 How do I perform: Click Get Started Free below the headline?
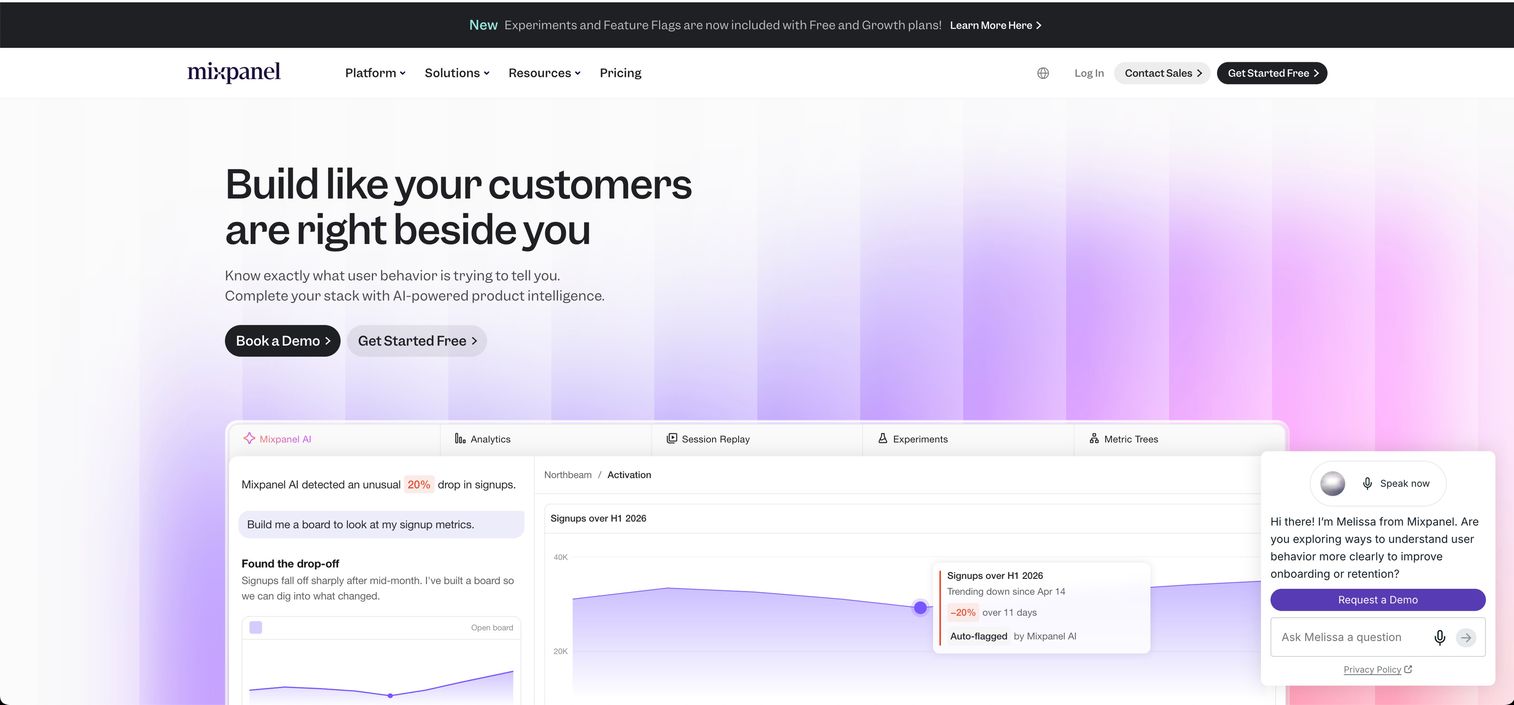pyautogui.click(x=417, y=341)
